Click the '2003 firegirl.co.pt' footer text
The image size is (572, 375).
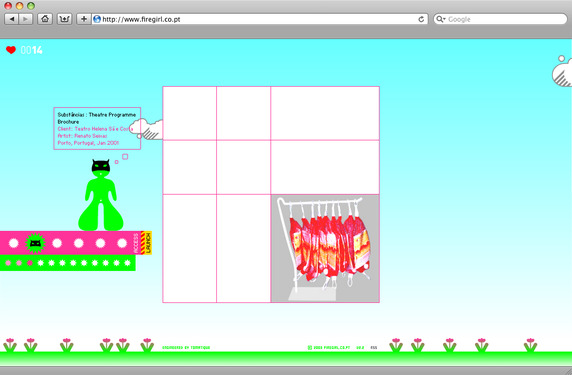332,348
